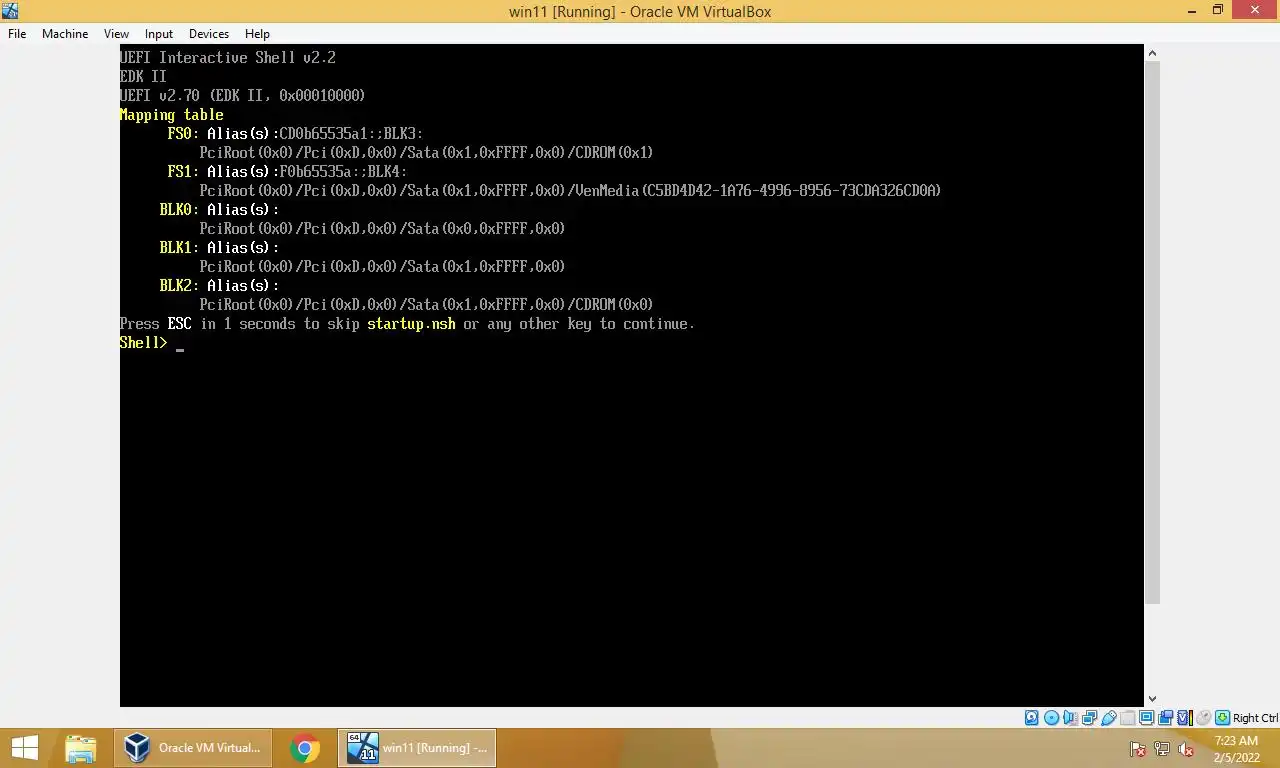Open the Machine menu

coord(65,33)
